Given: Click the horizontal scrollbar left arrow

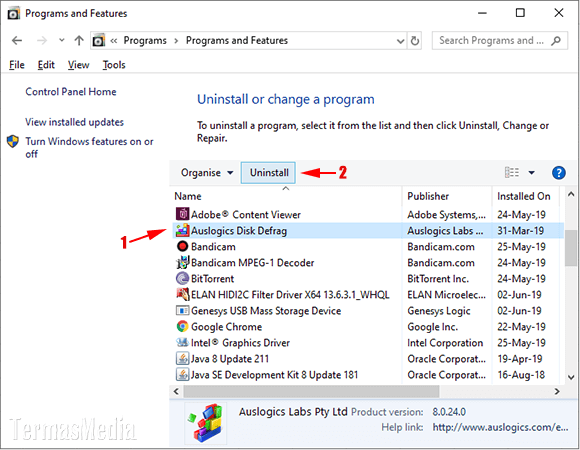Looking at the screenshot, I should [x=176, y=391].
